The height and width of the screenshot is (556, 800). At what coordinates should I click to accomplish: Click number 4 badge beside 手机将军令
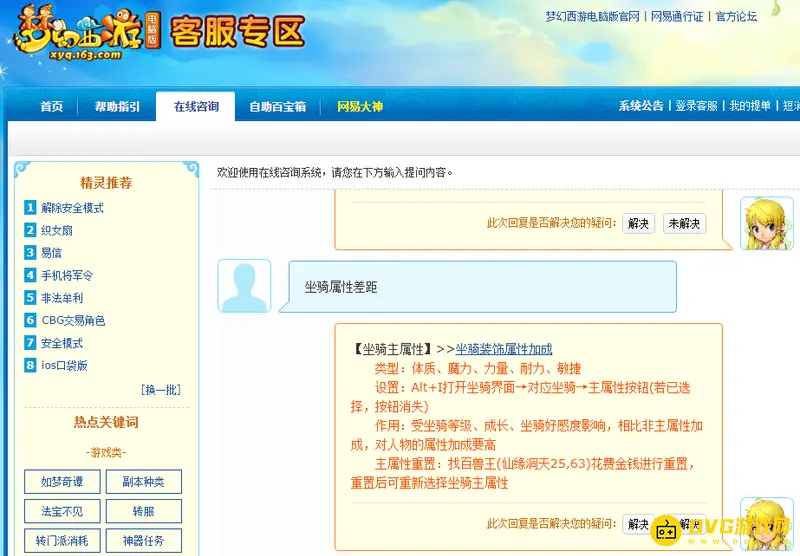[x=30, y=275]
